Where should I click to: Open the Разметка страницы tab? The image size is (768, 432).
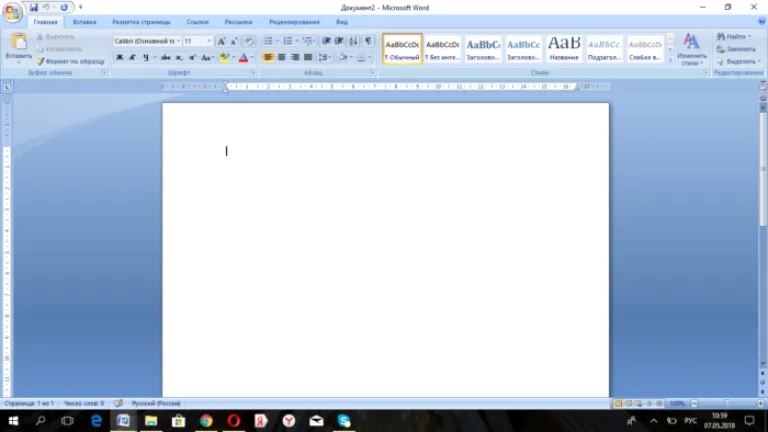click(141, 22)
